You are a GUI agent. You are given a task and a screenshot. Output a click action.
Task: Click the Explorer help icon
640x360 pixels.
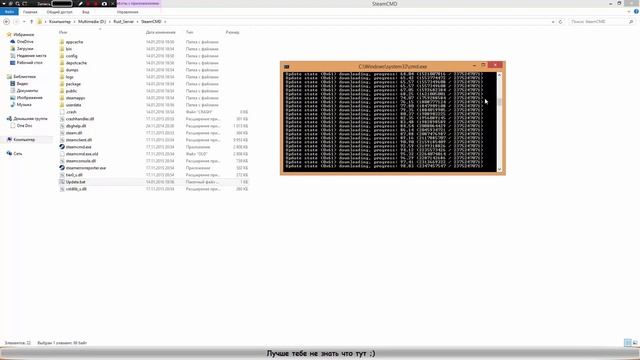pos(636,12)
